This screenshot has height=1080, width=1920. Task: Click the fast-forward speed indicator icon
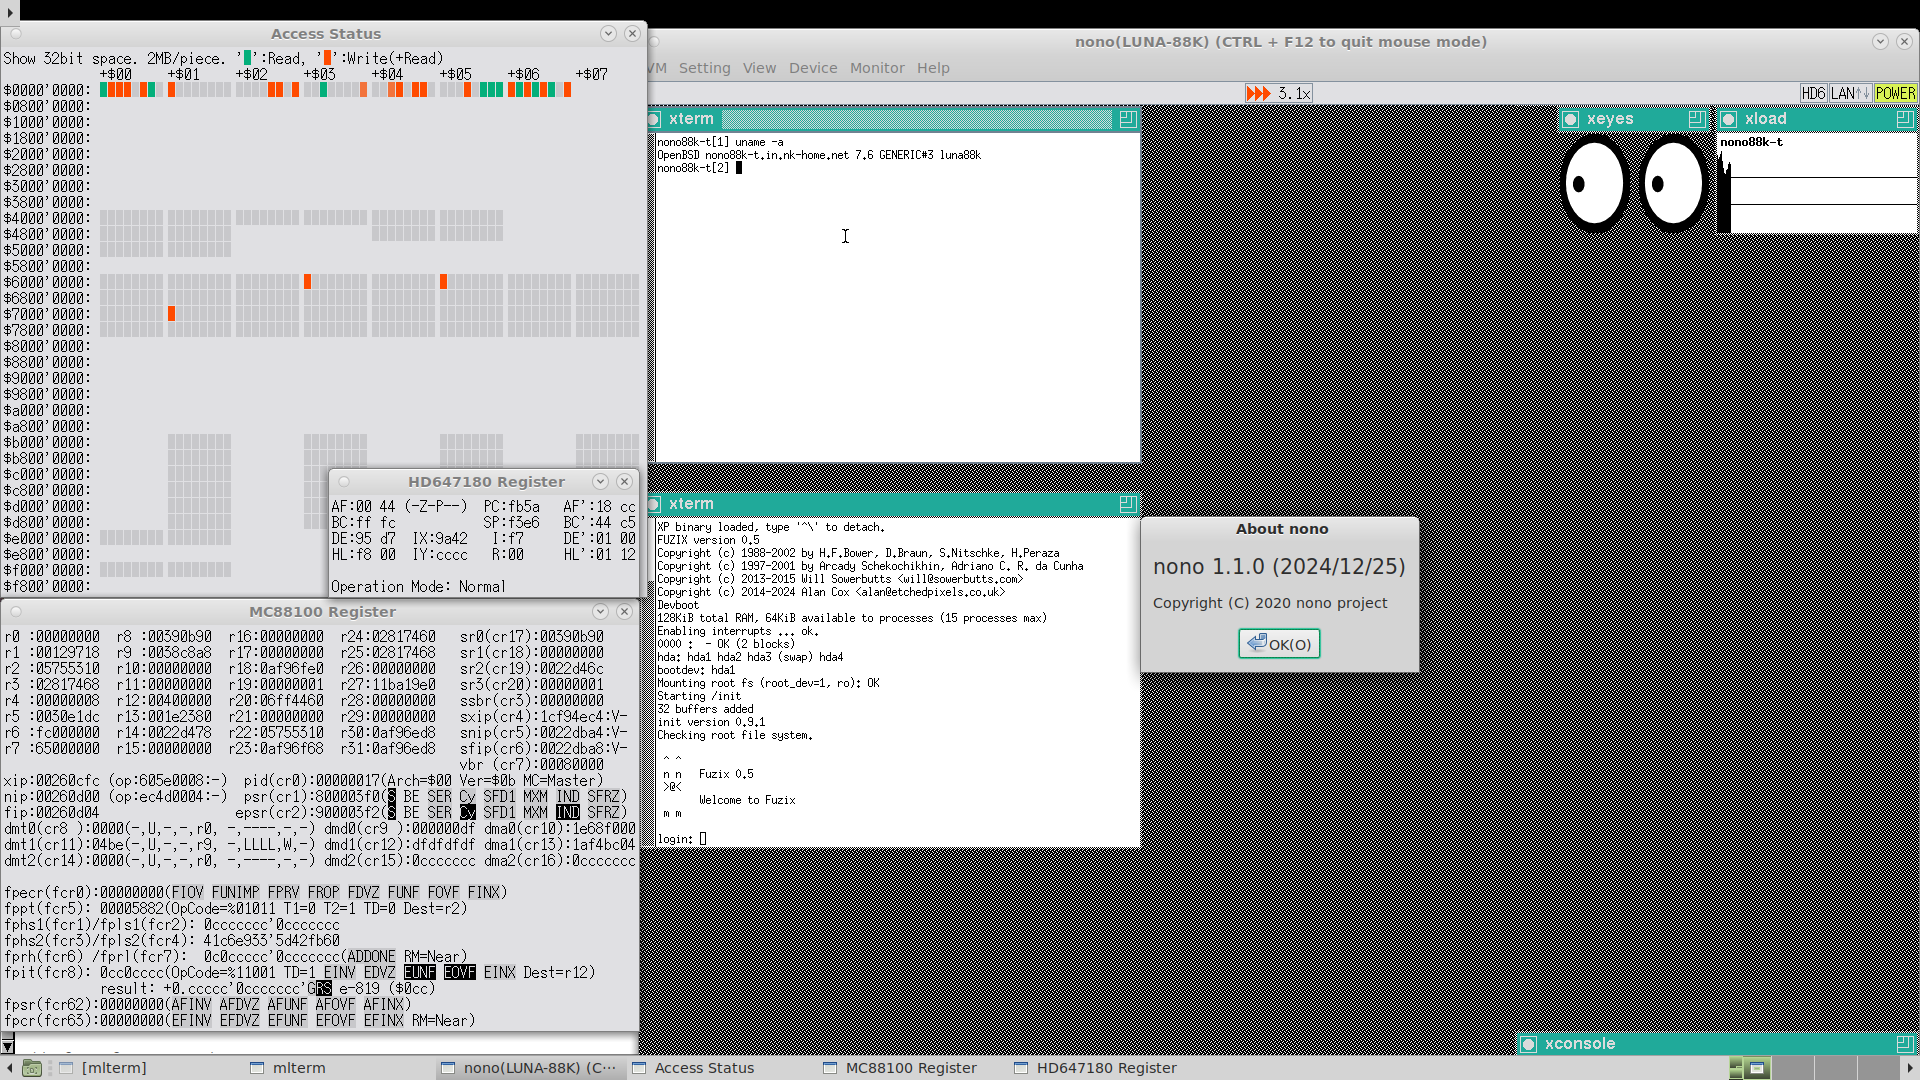(x=1258, y=93)
